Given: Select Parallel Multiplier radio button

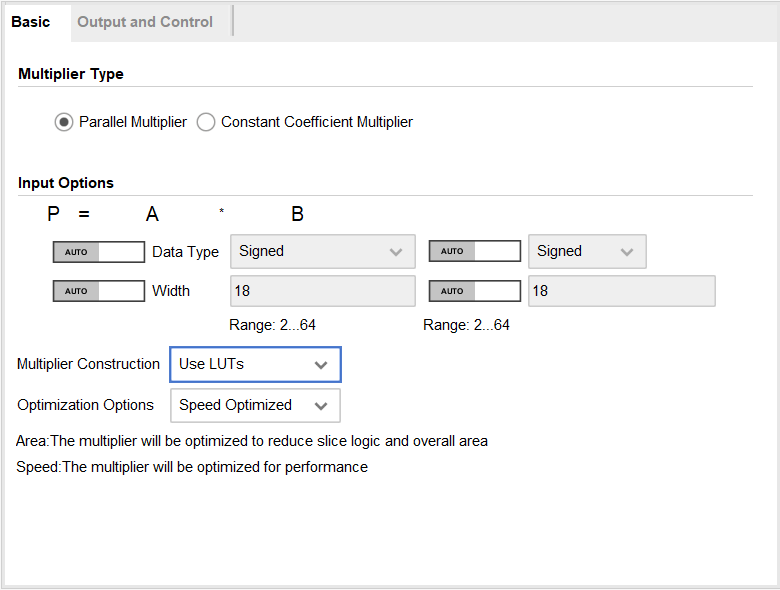Looking at the screenshot, I should [64, 122].
